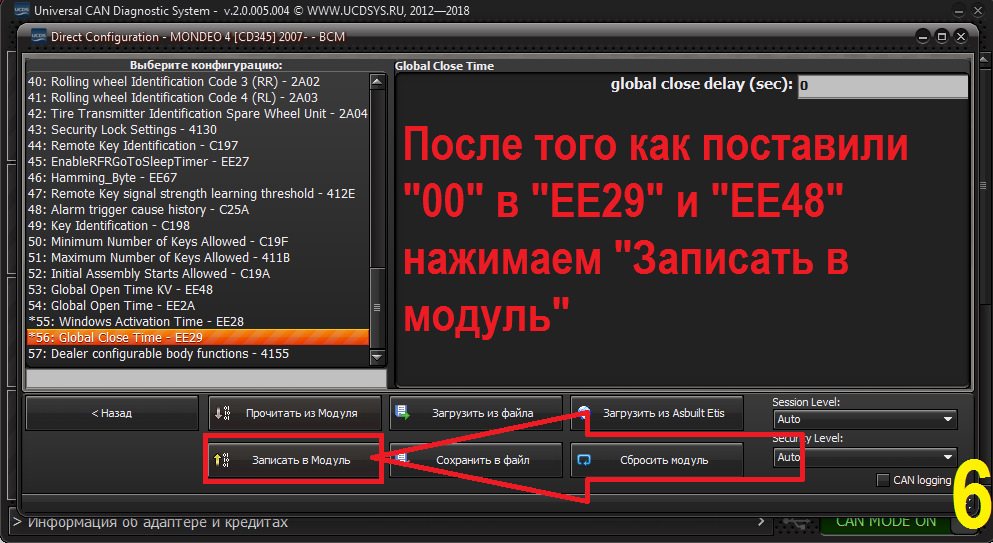The image size is (993, 543).
Task: Click the CAN MODE ON indicator
Action: pyautogui.click(x=886, y=522)
